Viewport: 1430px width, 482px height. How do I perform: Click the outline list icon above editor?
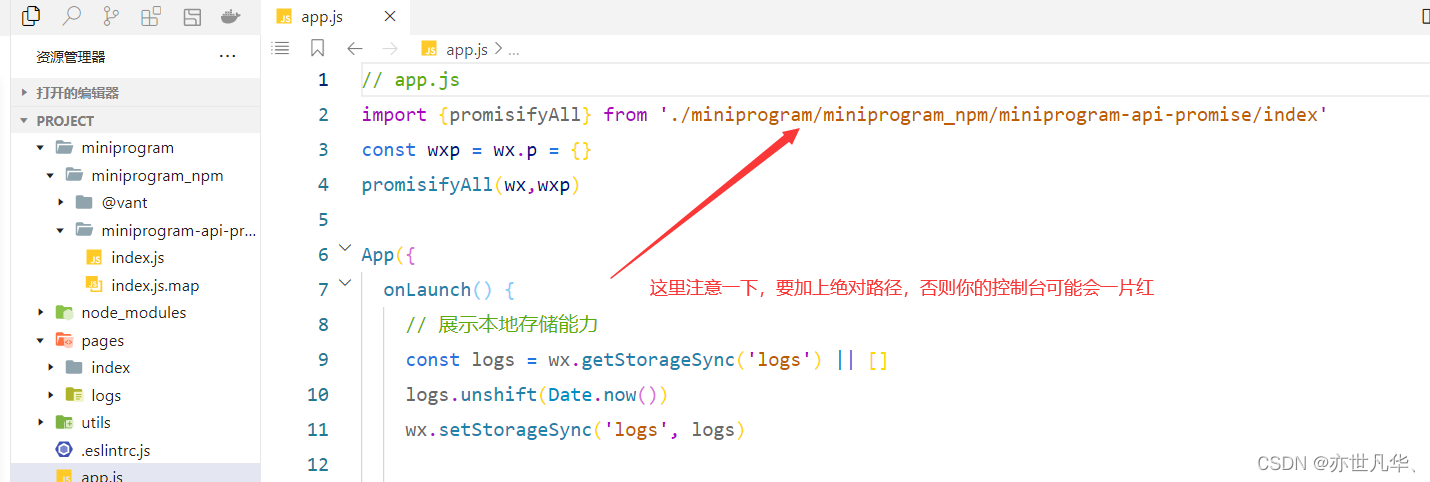(281, 48)
